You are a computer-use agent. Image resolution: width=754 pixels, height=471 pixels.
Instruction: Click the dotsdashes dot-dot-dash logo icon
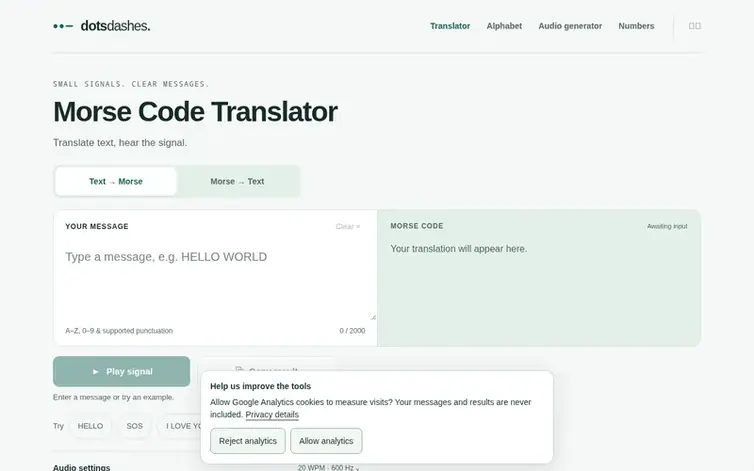(x=63, y=26)
